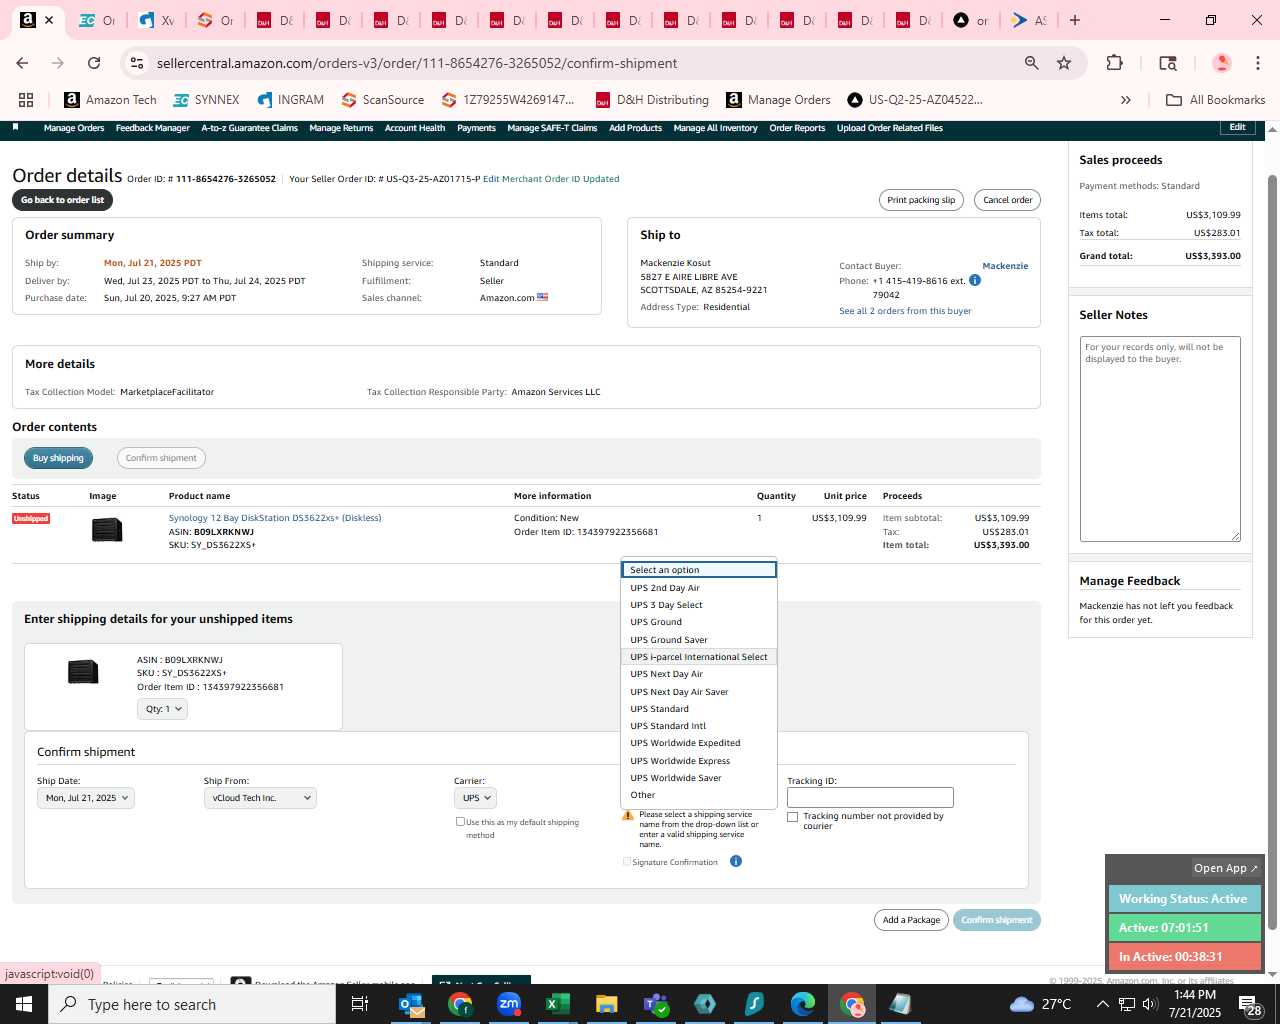
Task: Open the Carrier UPS dropdown
Action: pyautogui.click(x=476, y=798)
